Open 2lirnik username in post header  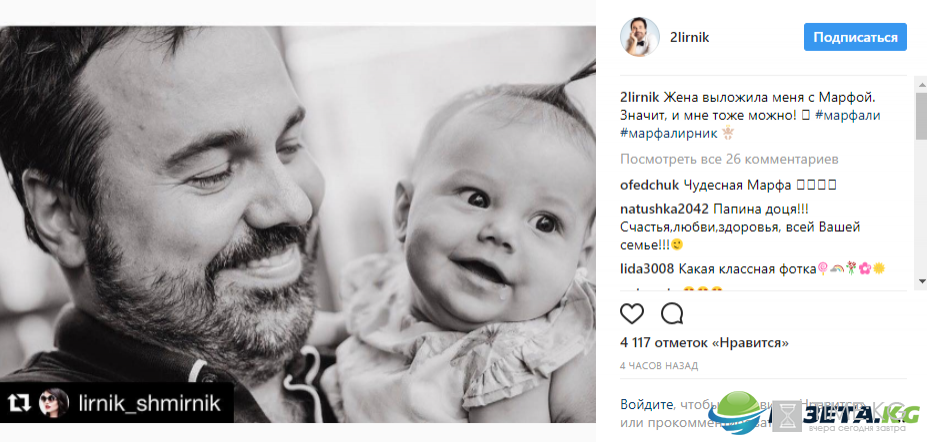coord(689,38)
